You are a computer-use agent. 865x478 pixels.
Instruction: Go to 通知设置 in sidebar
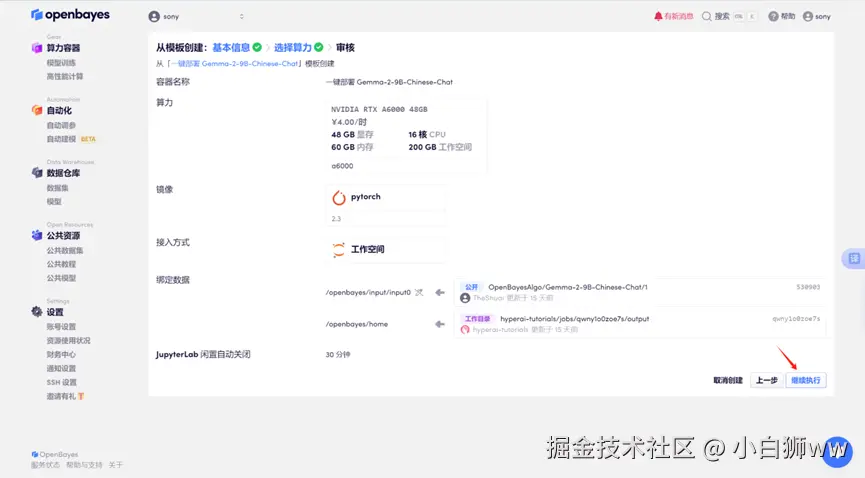point(61,368)
